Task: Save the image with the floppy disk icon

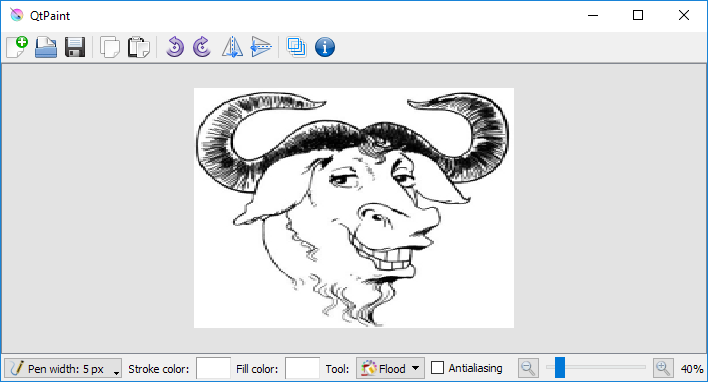Action: (75, 47)
